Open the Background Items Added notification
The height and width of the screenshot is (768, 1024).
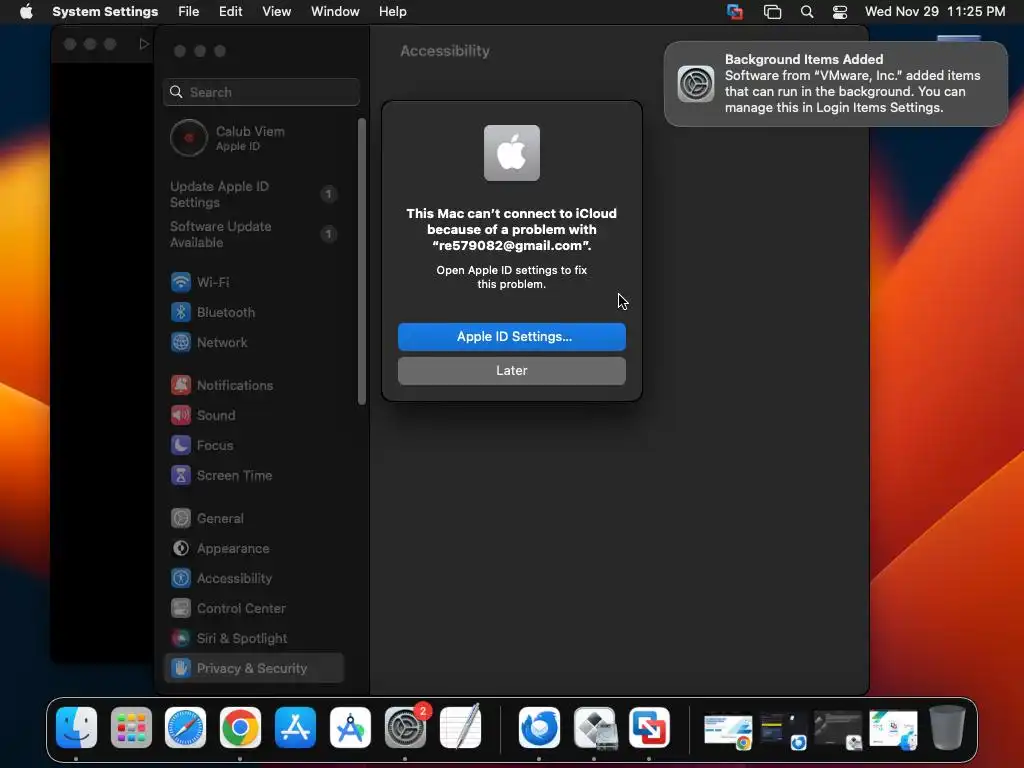[x=835, y=84]
